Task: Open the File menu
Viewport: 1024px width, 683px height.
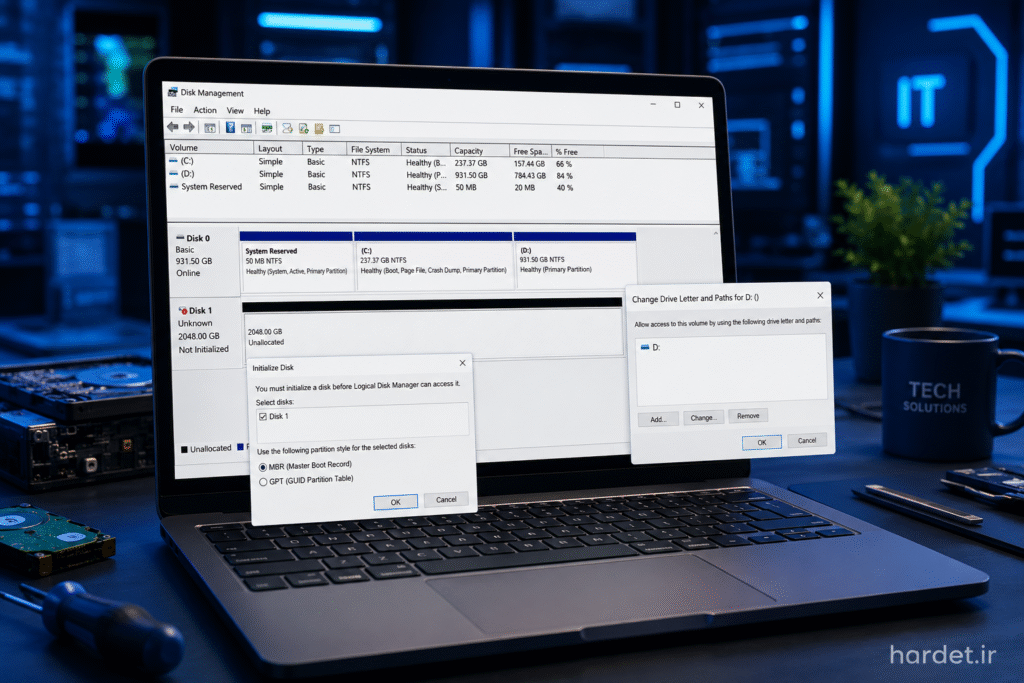Action: [176, 110]
